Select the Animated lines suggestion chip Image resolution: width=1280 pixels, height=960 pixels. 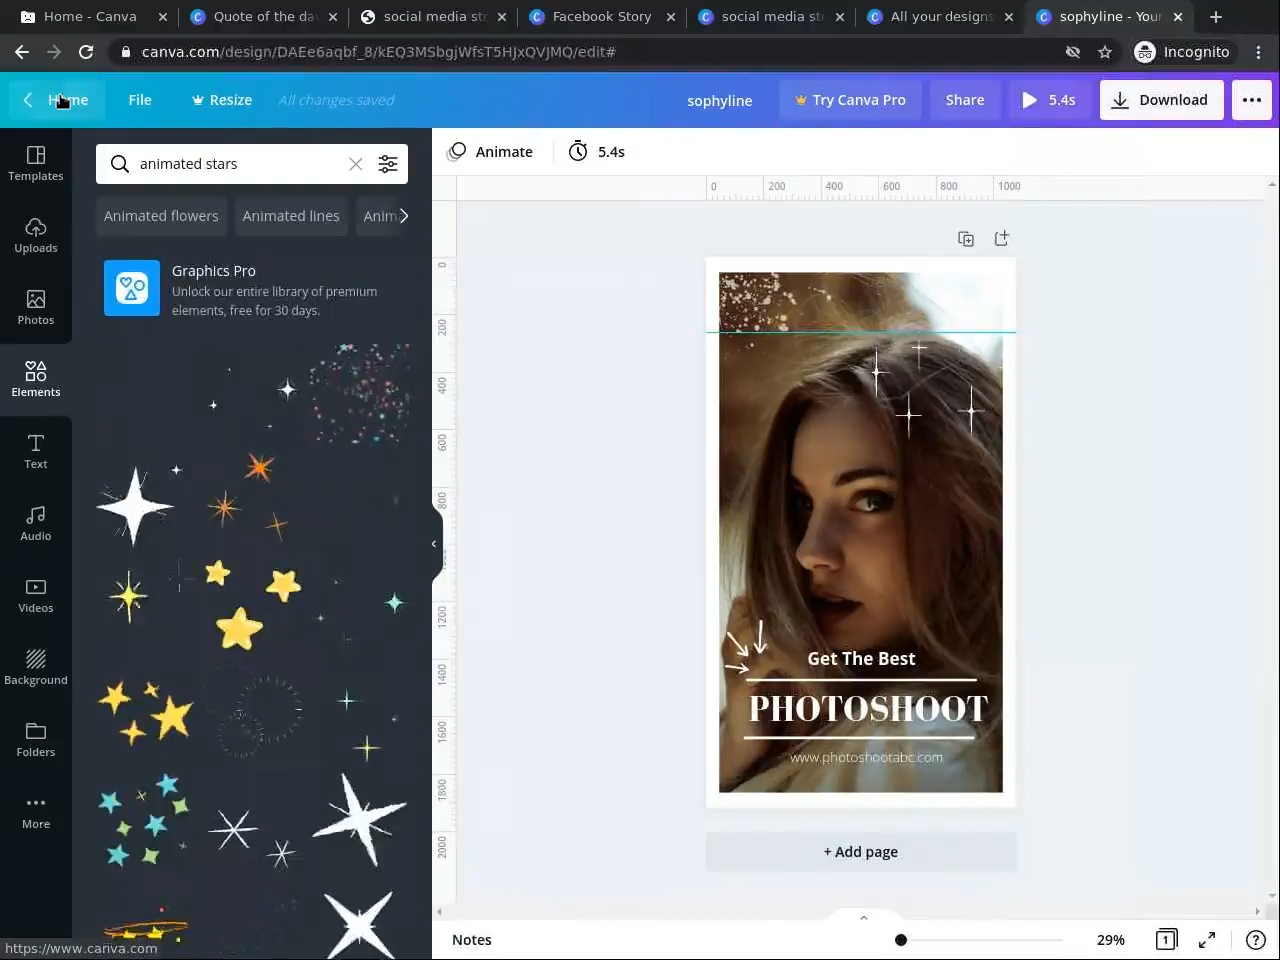(291, 216)
